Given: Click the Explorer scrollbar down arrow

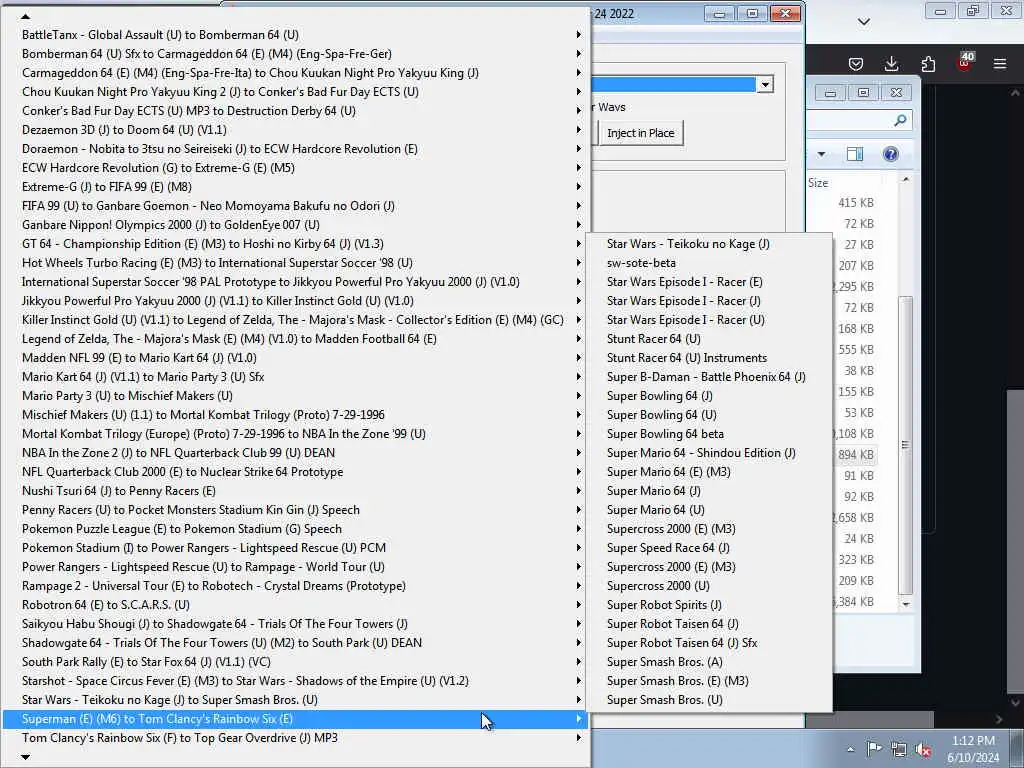Looking at the screenshot, I should 905,604.
